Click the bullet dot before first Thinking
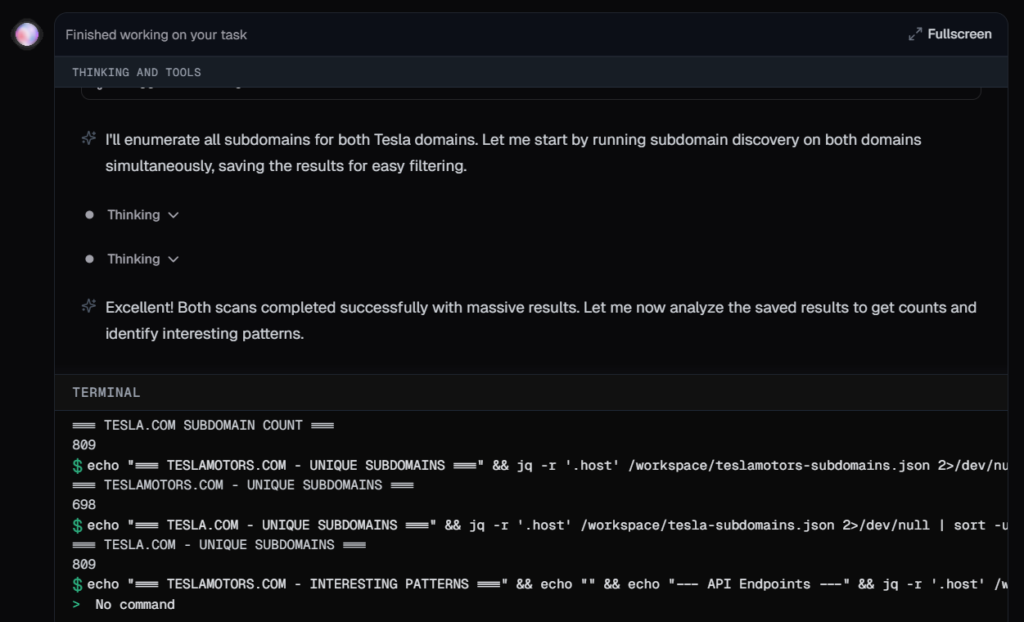The height and width of the screenshot is (622, 1024). pyautogui.click(x=89, y=215)
